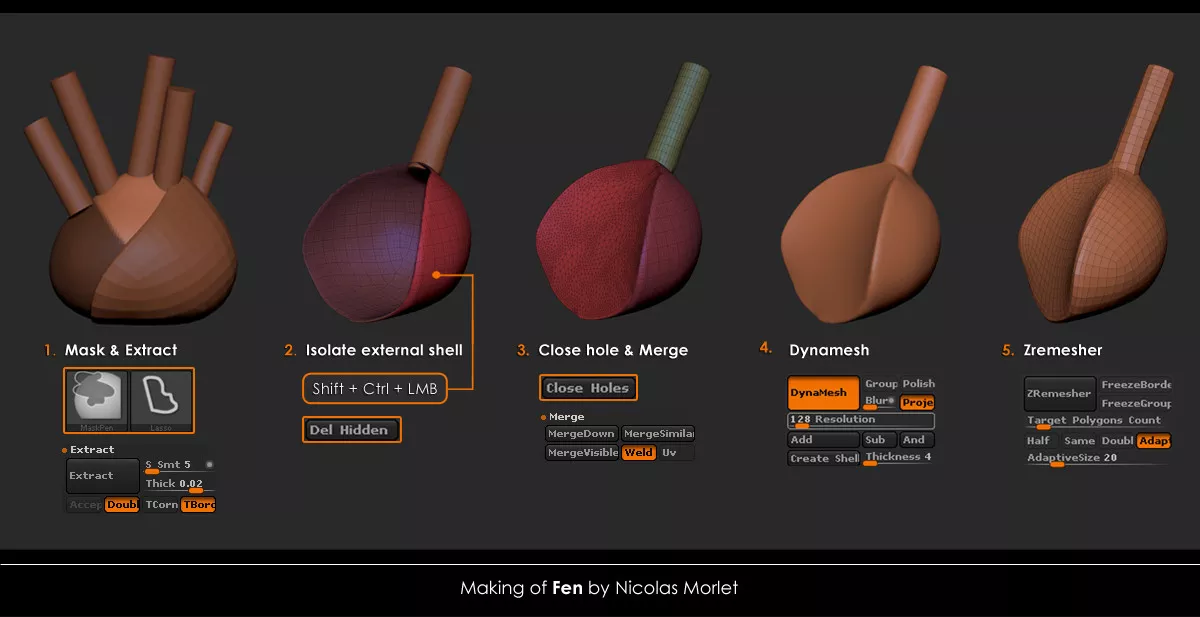Image resolution: width=1200 pixels, height=617 pixels.
Task: Activate the DynaMesh button
Action: [823, 394]
